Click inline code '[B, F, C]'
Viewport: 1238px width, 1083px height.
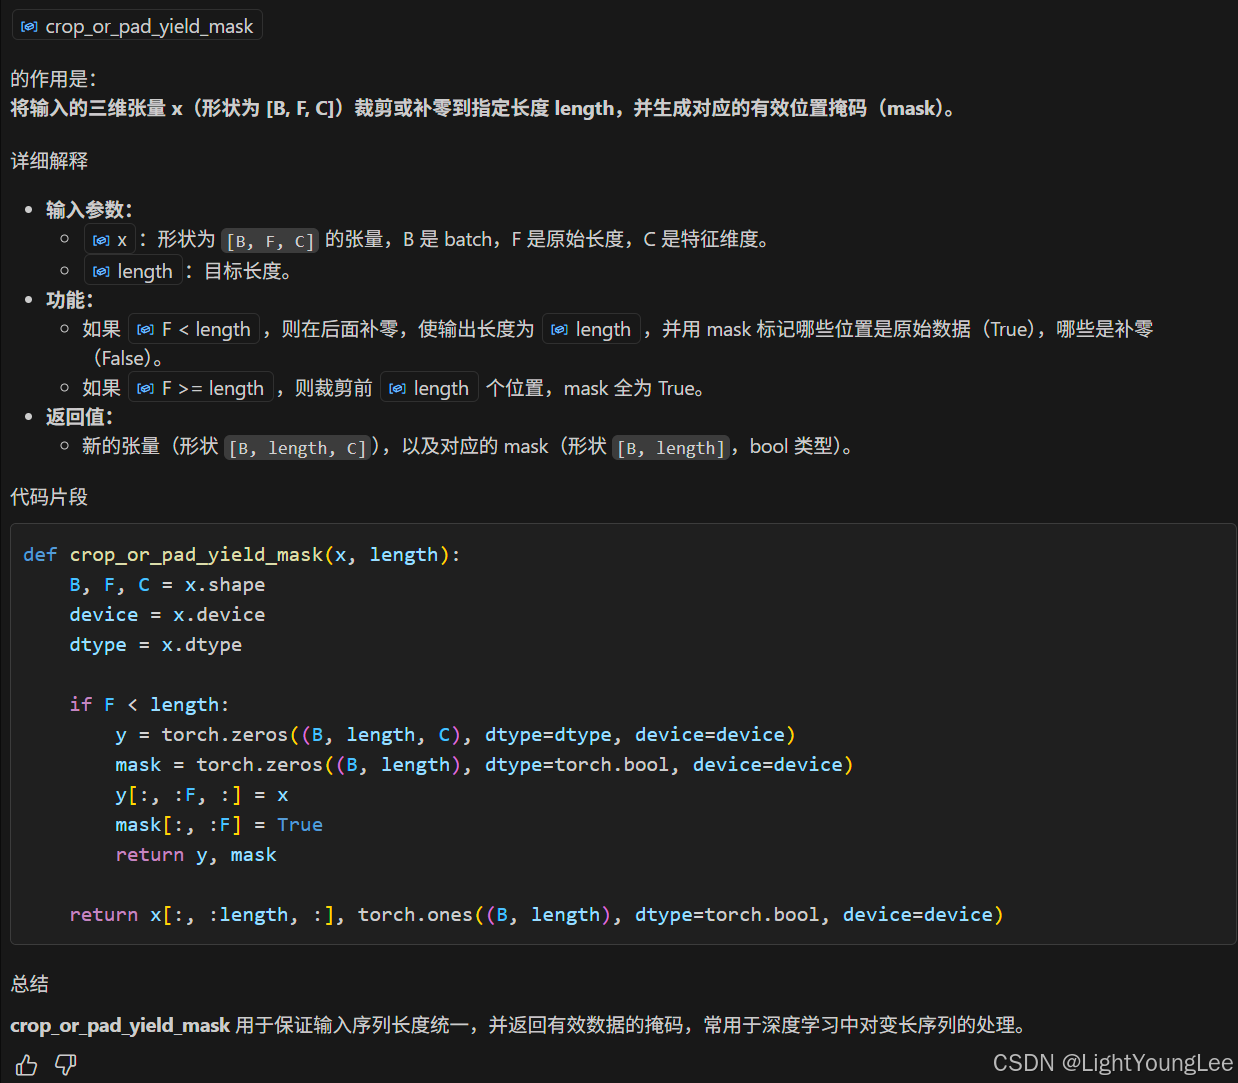[x=270, y=241]
